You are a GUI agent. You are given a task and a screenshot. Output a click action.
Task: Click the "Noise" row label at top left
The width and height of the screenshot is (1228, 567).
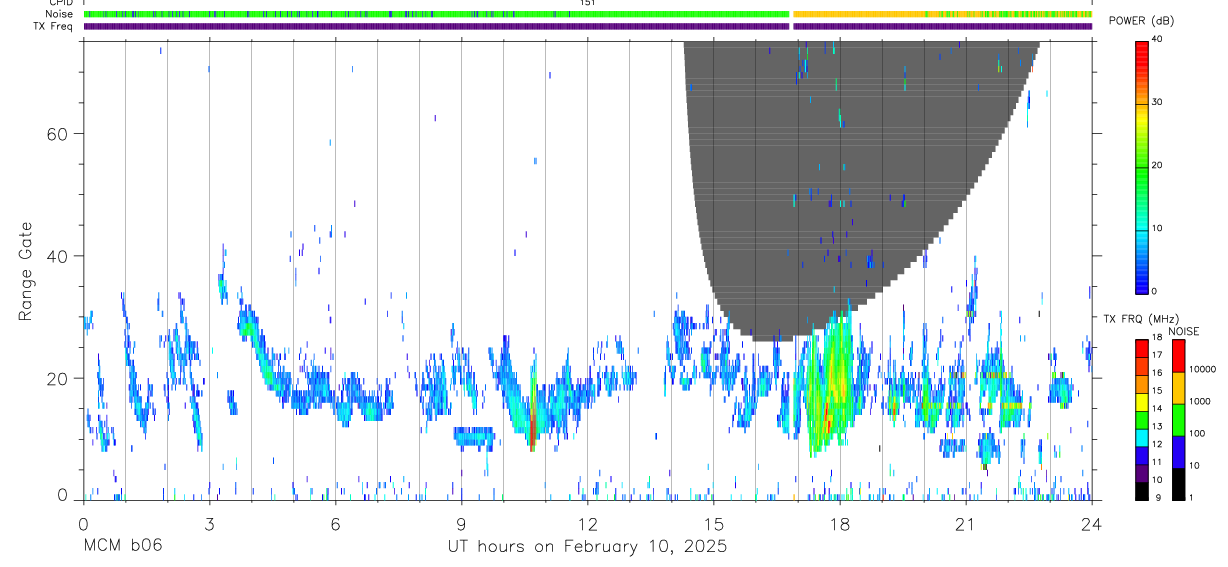[60, 14]
